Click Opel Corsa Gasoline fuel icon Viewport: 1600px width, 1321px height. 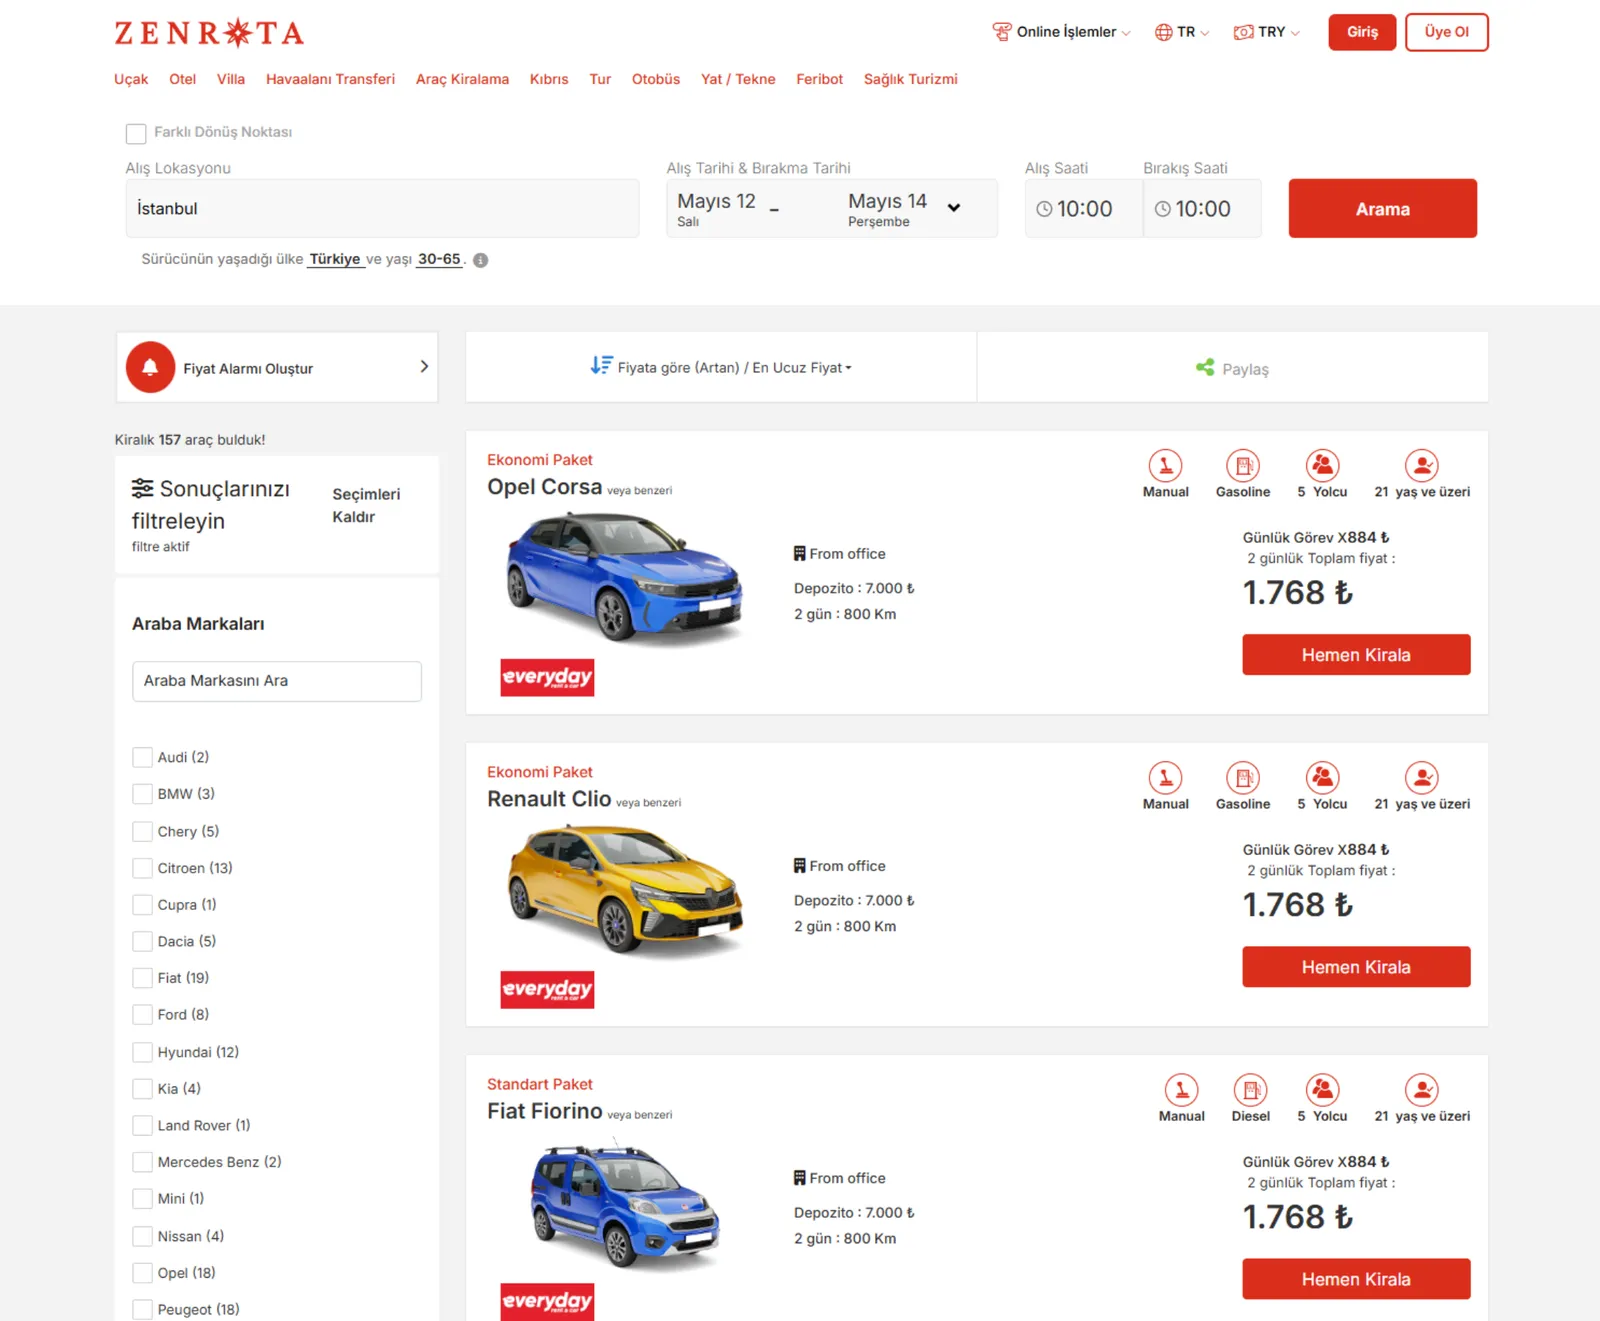click(x=1243, y=466)
